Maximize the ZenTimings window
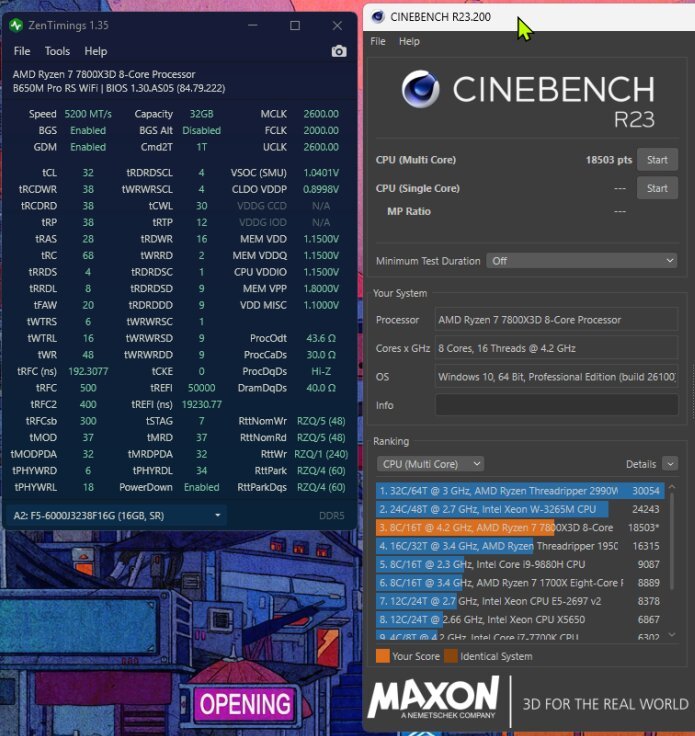Viewport: 695px width, 736px height. click(x=295, y=25)
